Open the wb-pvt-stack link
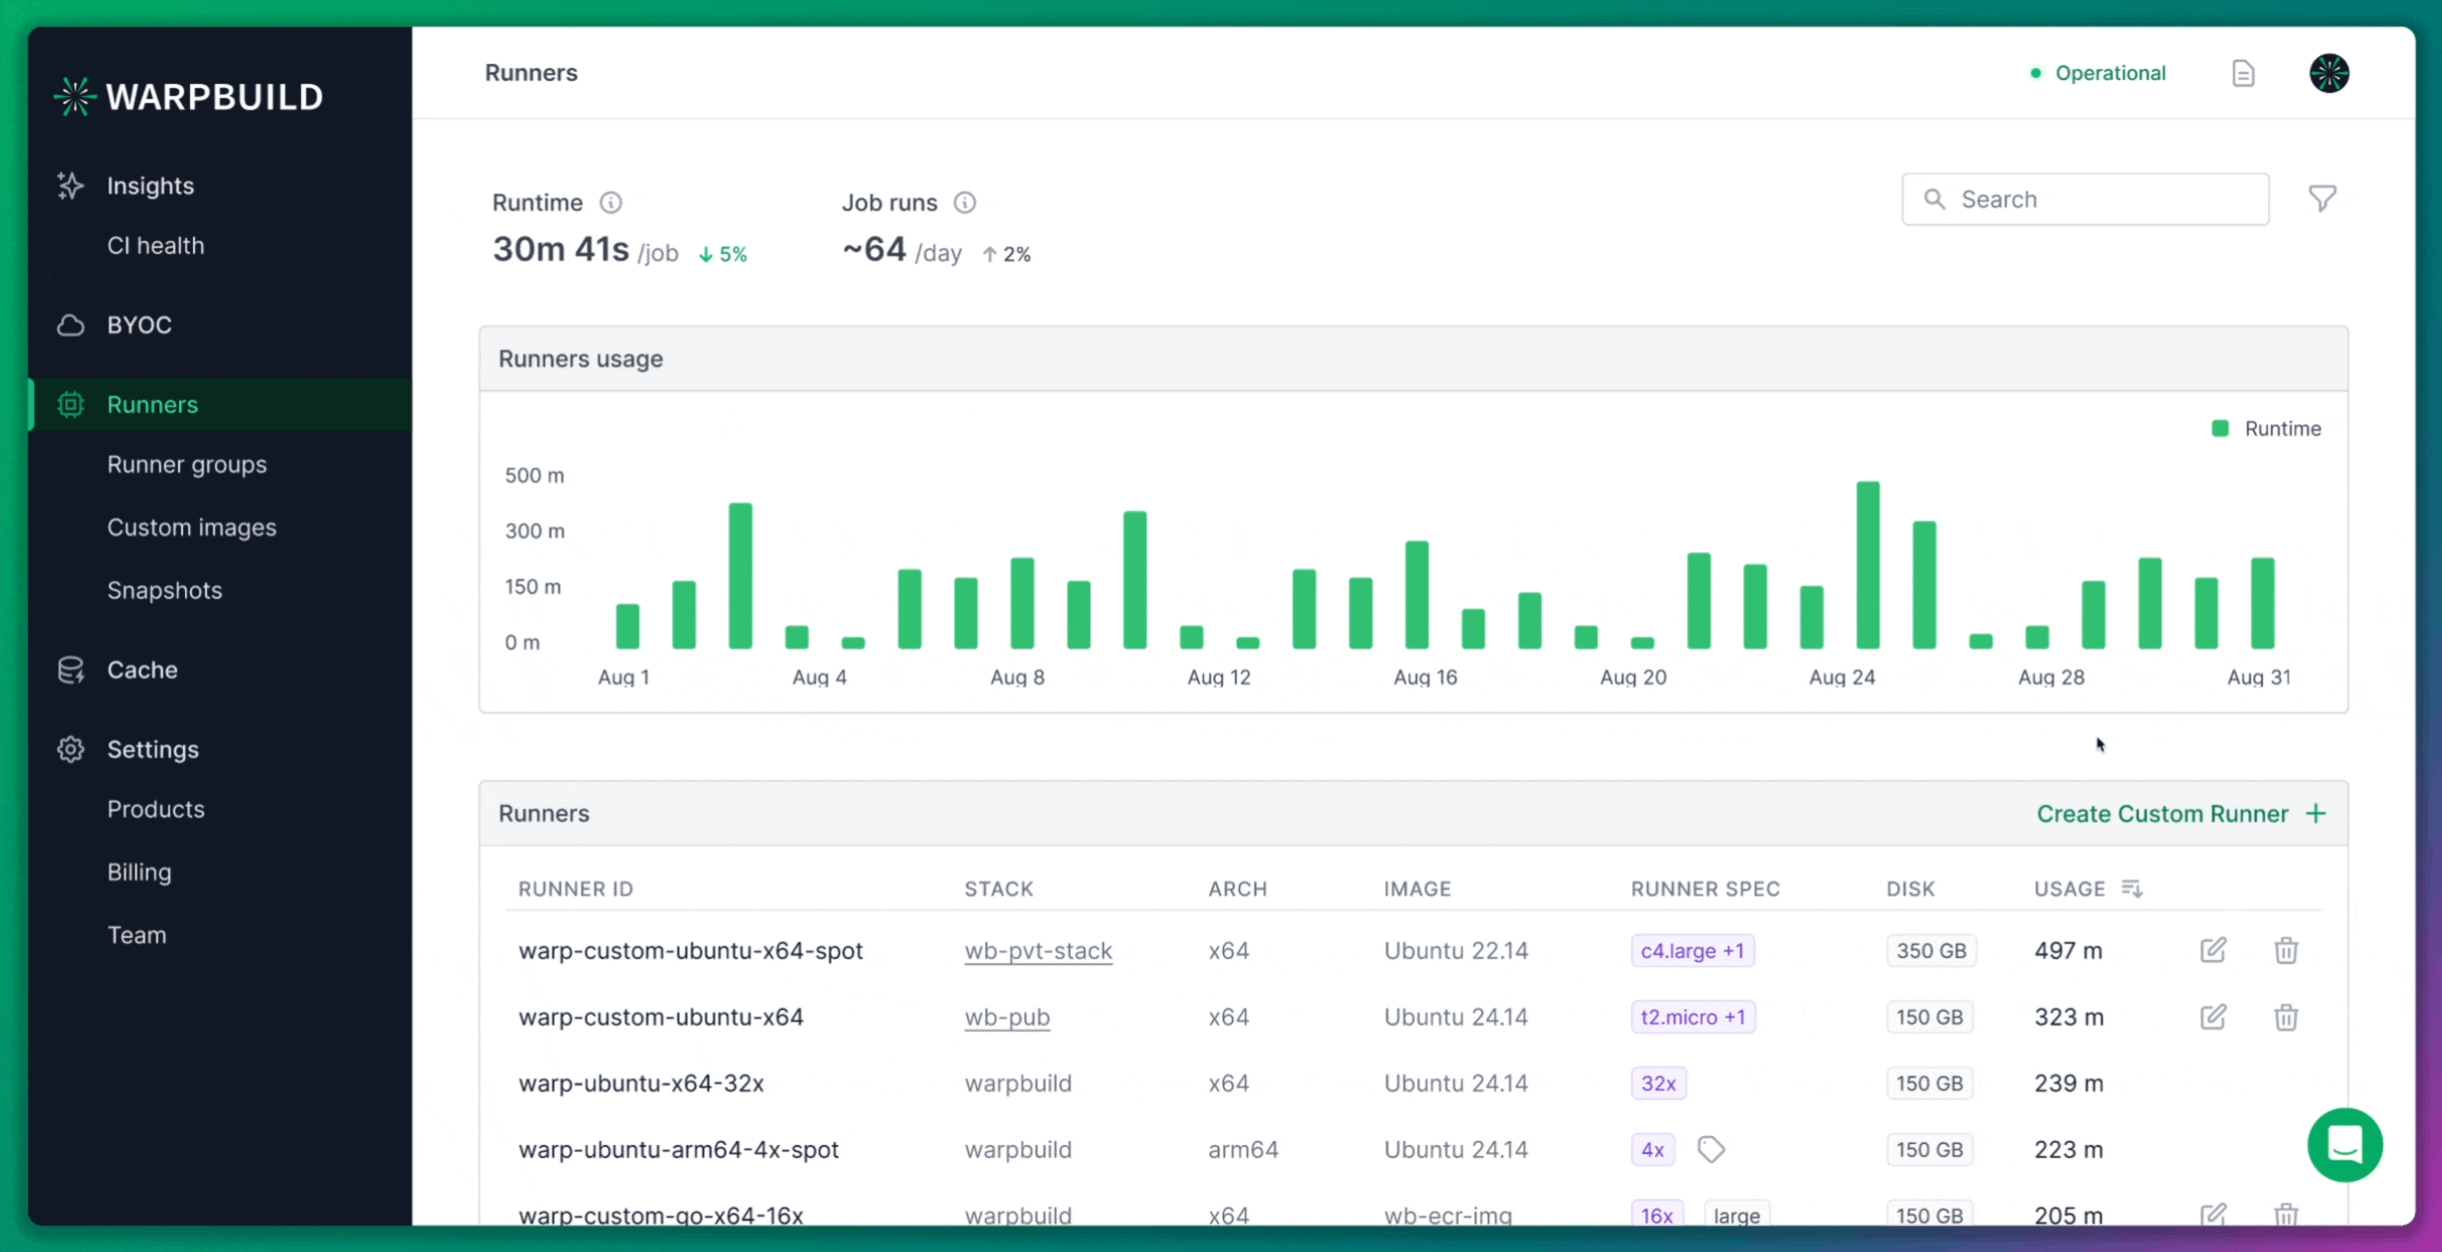The width and height of the screenshot is (2442, 1252). point(1037,950)
